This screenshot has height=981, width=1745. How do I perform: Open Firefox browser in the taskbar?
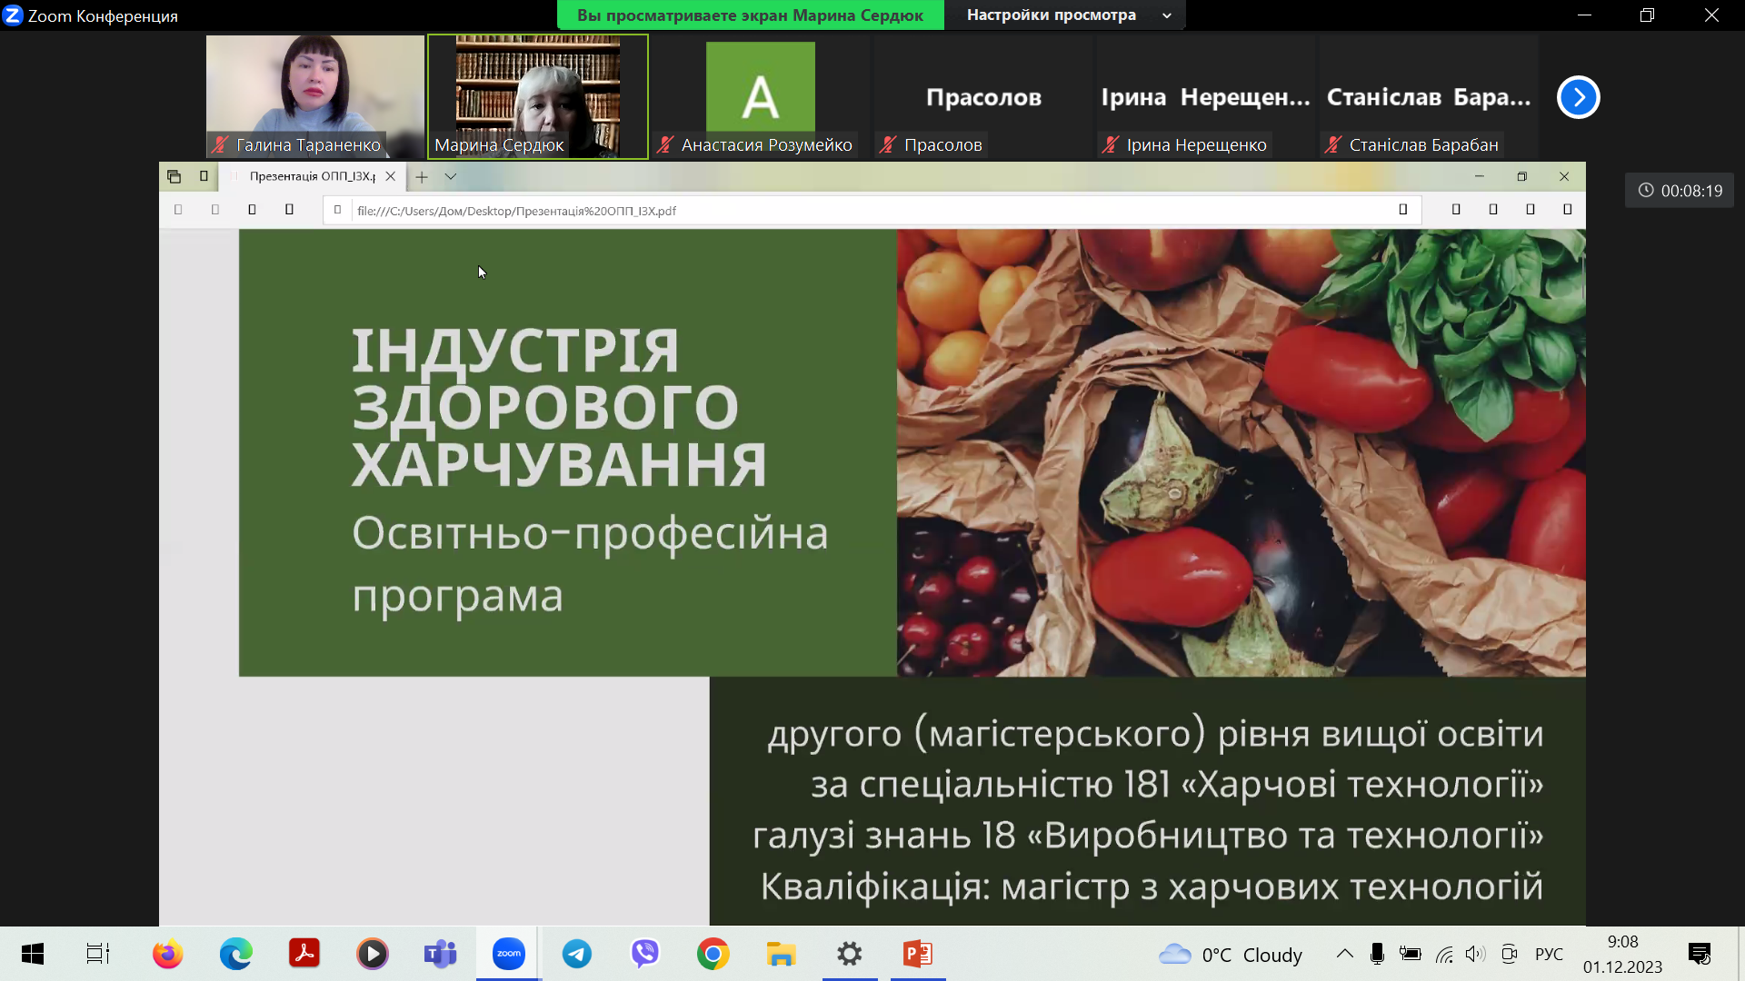(168, 954)
